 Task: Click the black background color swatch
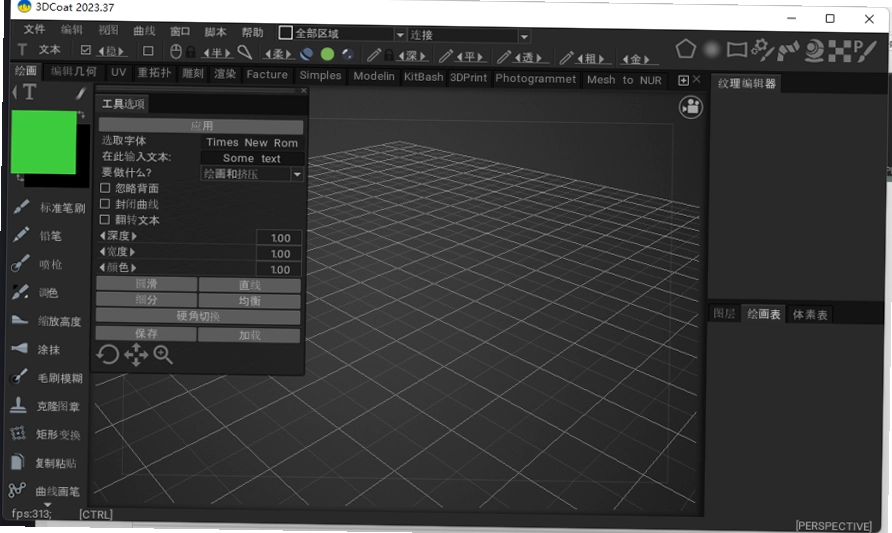83,154
